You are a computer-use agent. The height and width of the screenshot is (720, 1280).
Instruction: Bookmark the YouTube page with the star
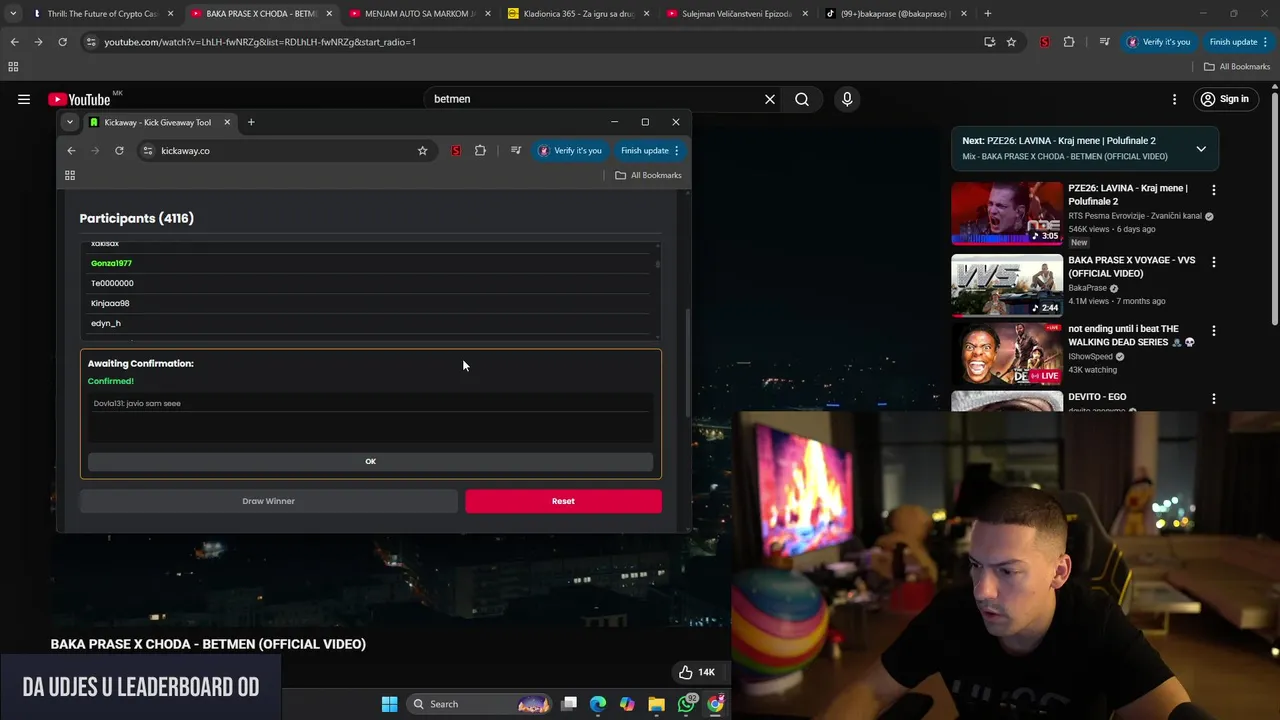tap(1011, 42)
